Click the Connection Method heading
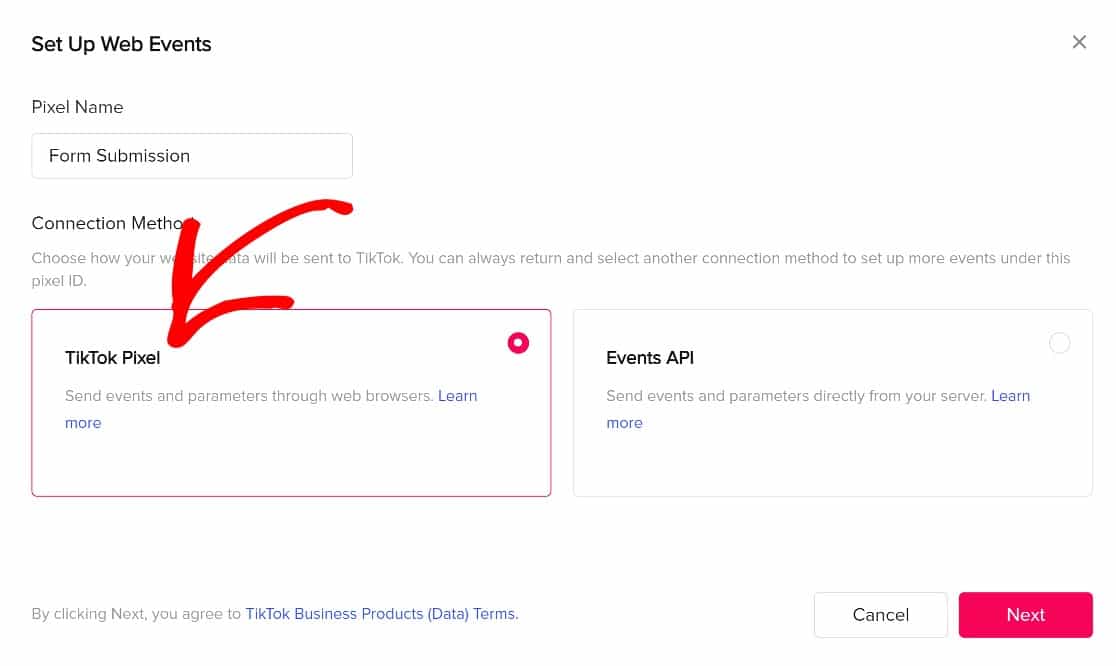Screen dimensions: 1116x666 coord(112,223)
